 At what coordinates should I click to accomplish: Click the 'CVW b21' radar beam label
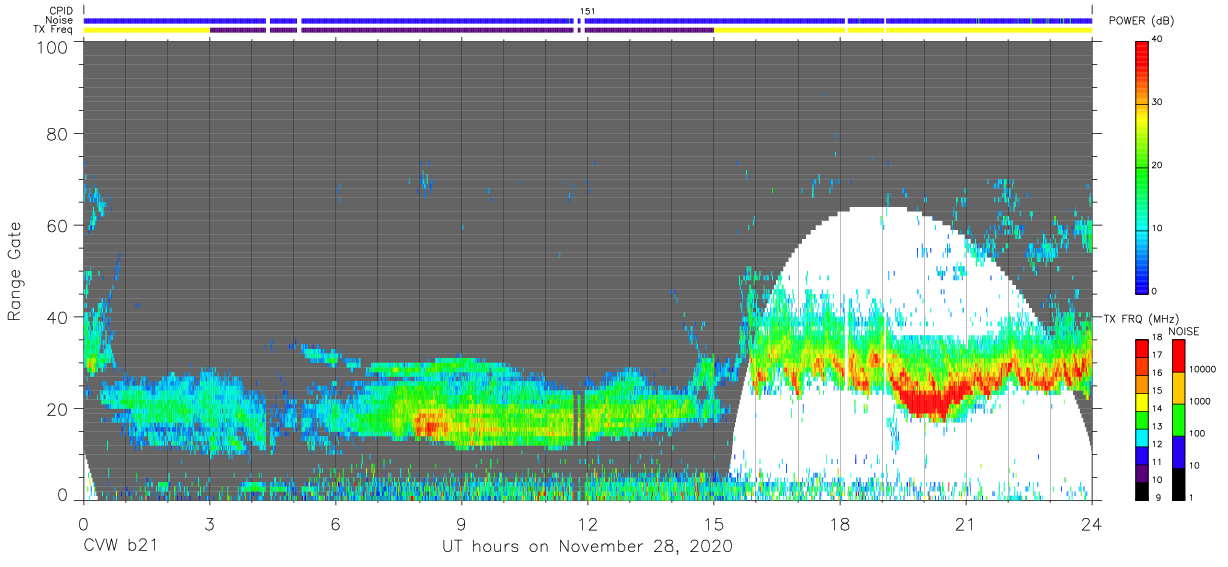[x=120, y=546]
